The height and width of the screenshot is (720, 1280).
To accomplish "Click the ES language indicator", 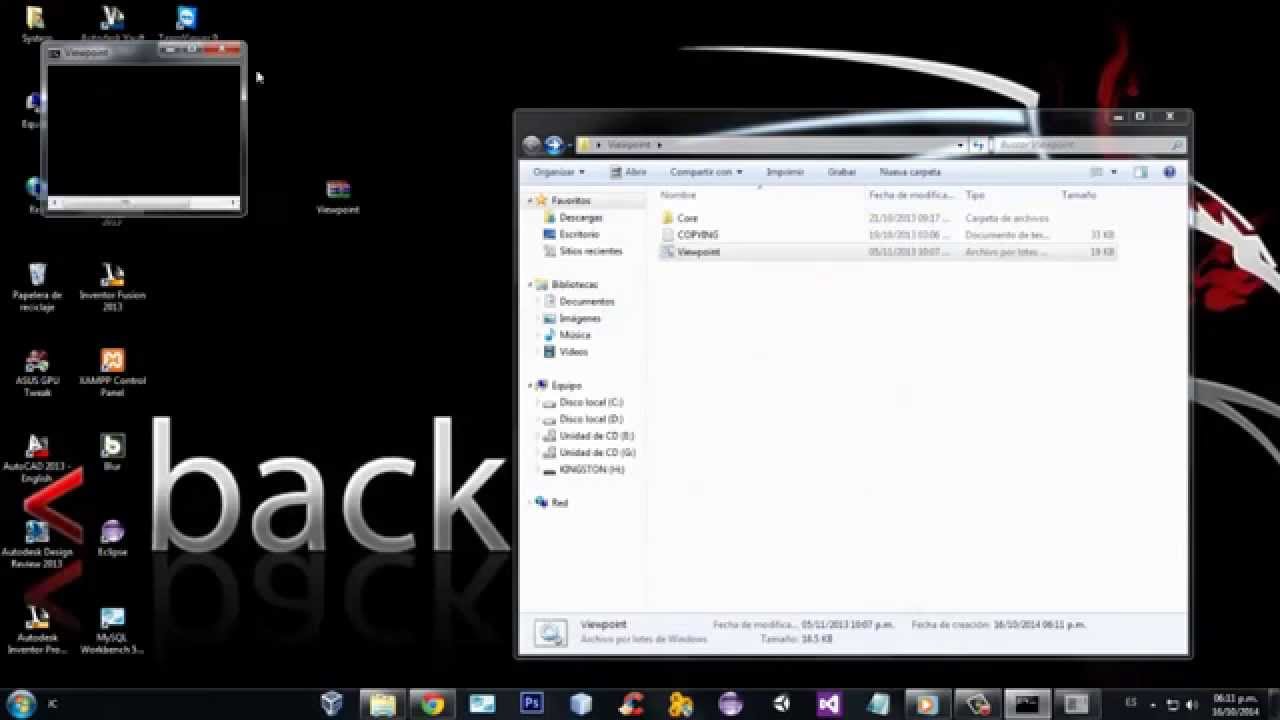I will 1131,703.
